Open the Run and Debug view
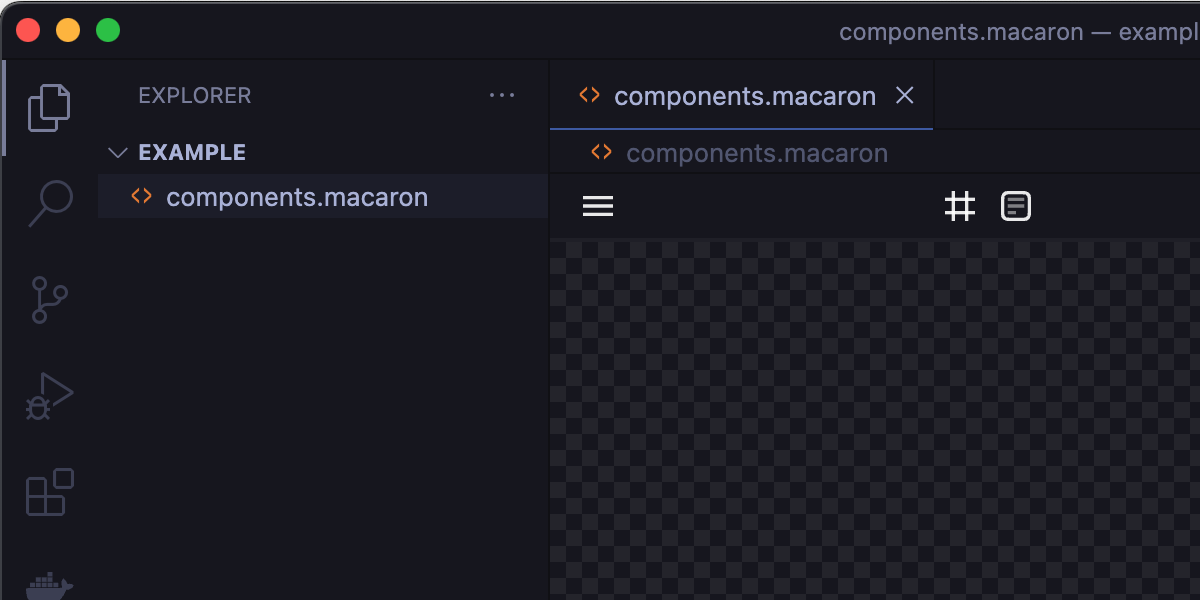 pyautogui.click(x=48, y=396)
